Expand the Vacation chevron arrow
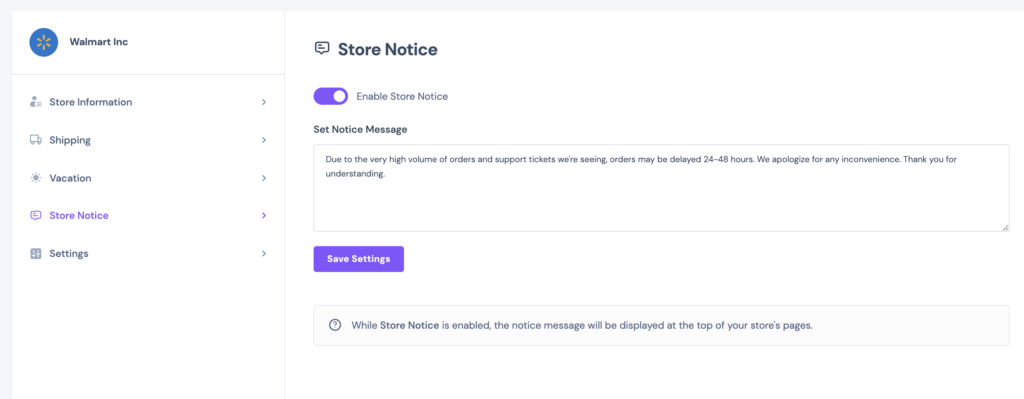Image resolution: width=1024 pixels, height=399 pixels. coord(264,178)
